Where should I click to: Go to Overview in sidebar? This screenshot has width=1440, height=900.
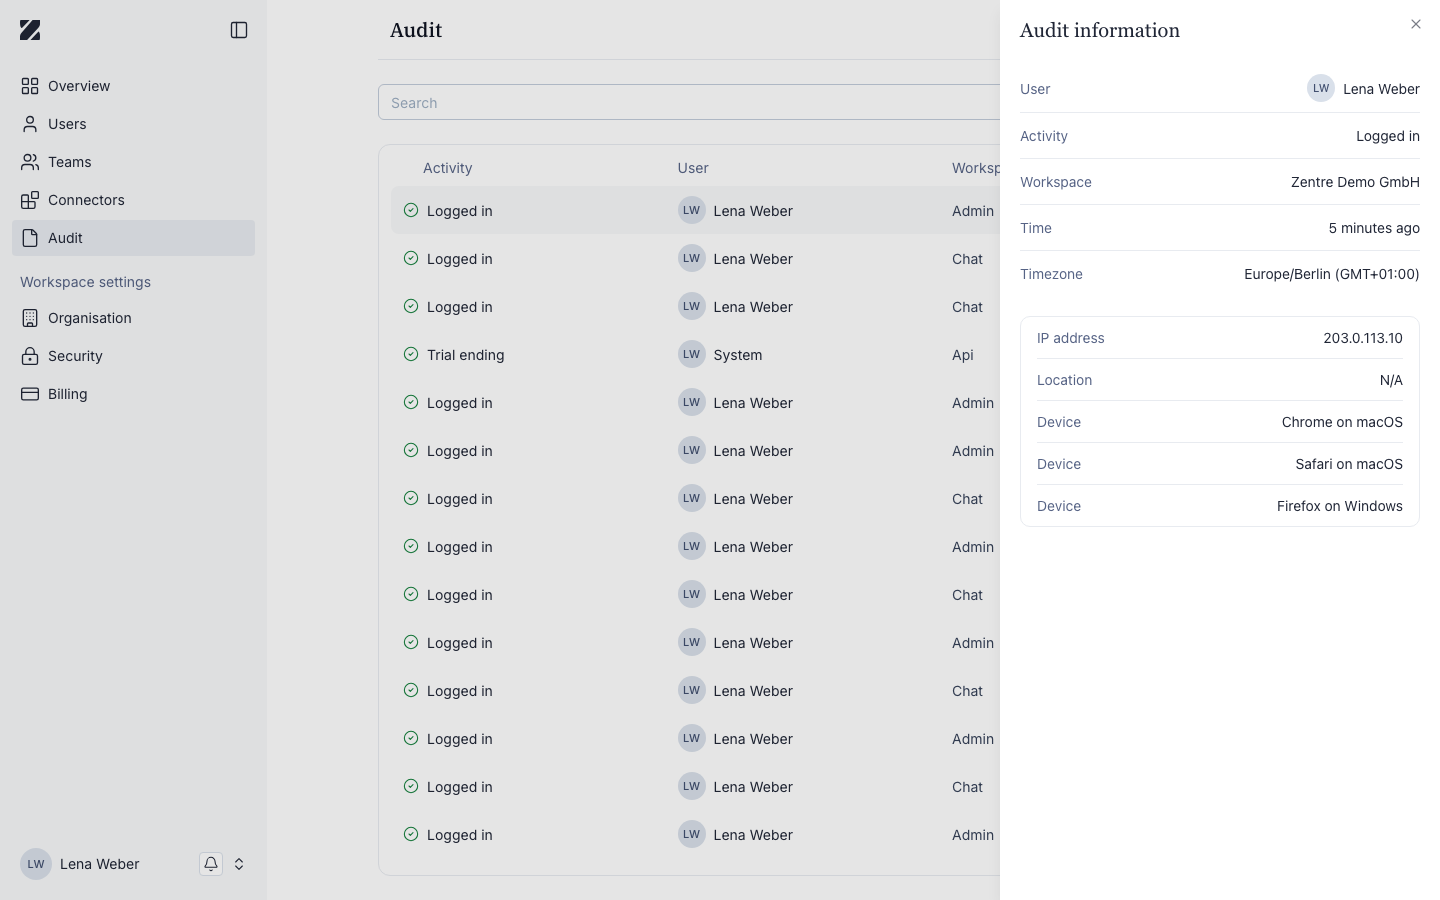click(x=133, y=86)
